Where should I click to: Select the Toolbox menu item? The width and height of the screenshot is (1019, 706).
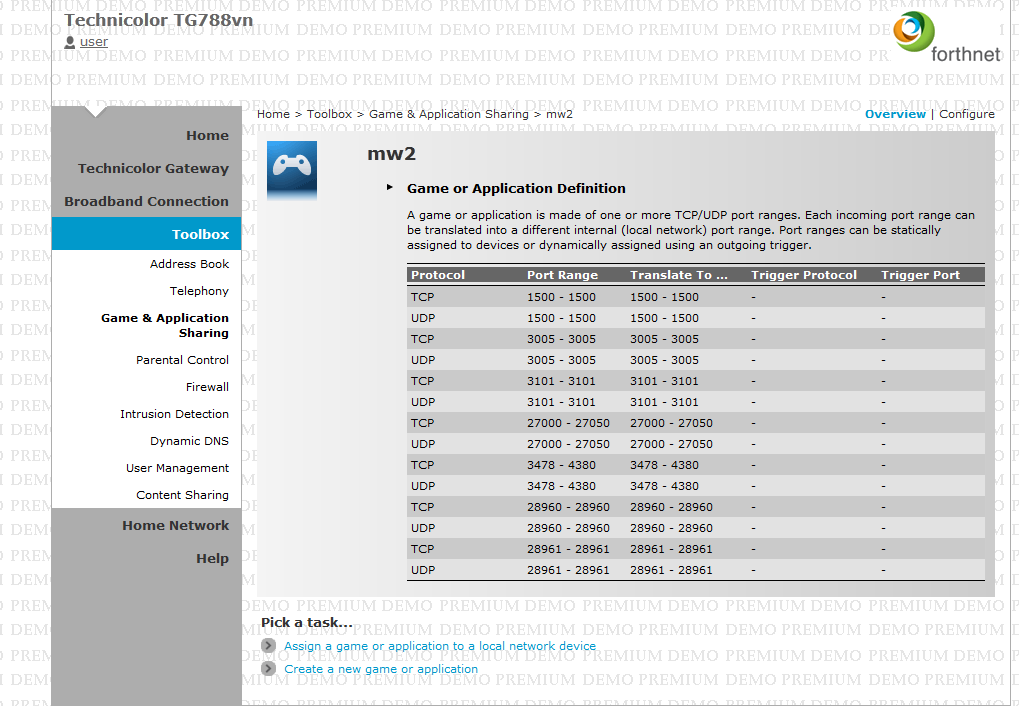pos(146,234)
